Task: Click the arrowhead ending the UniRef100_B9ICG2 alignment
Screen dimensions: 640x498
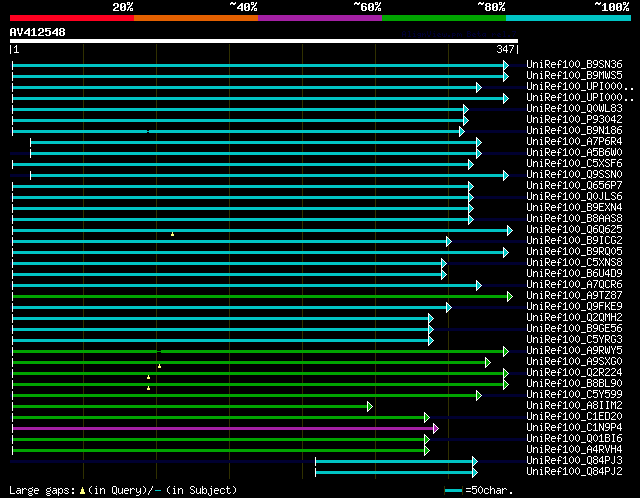Action: 449,242
